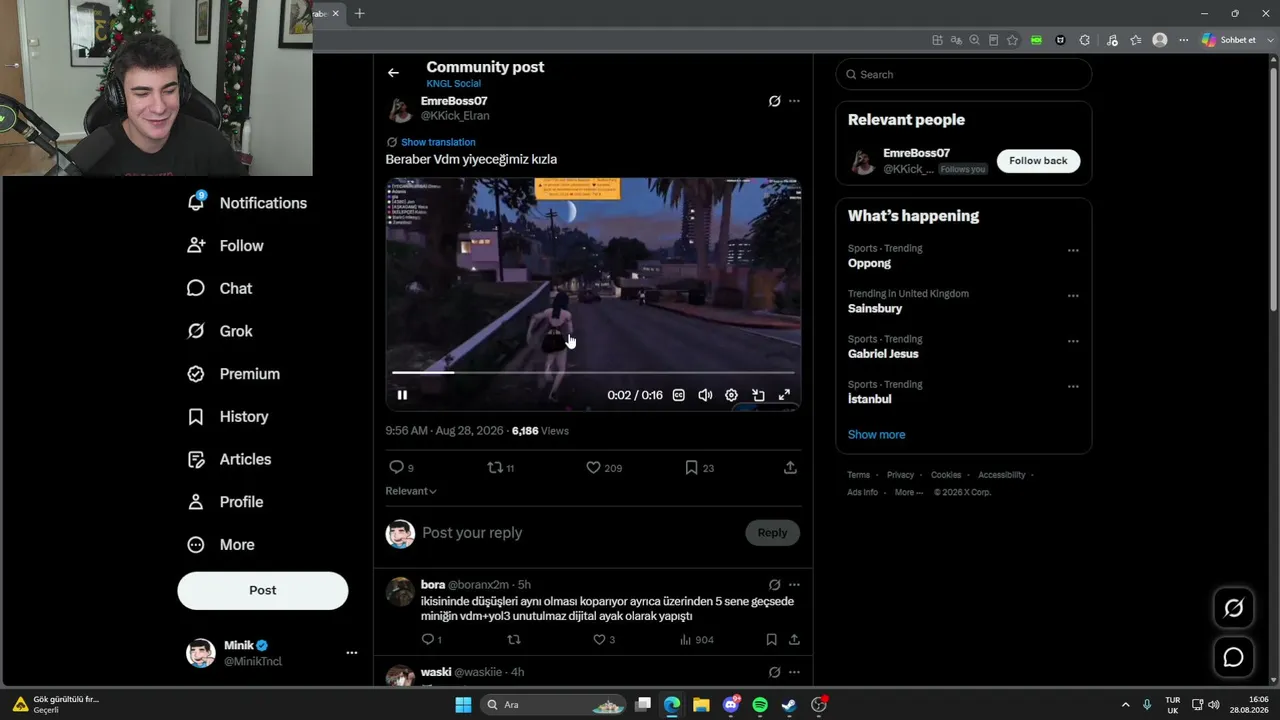Add this page to browser favorites

point(1012,40)
